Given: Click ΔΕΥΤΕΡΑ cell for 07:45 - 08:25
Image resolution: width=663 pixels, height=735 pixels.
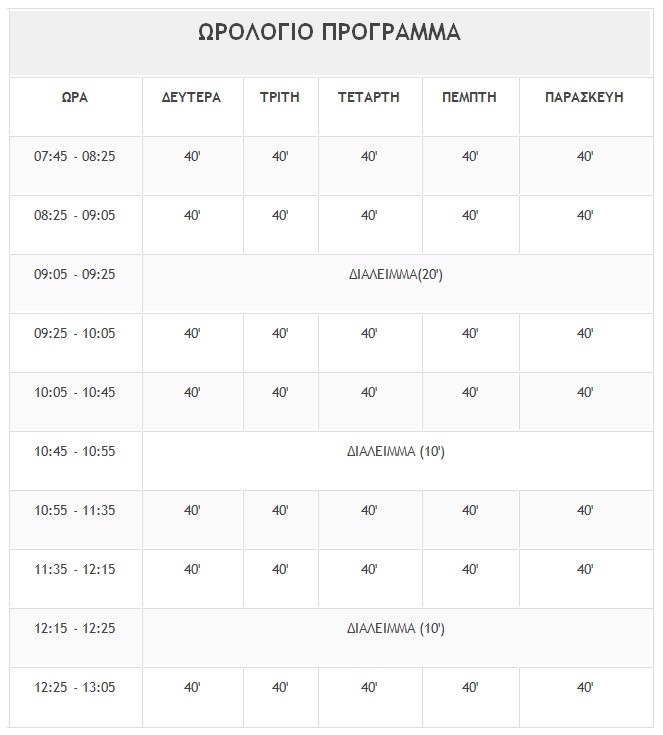Looking at the screenshot, I should coord(192,157).
